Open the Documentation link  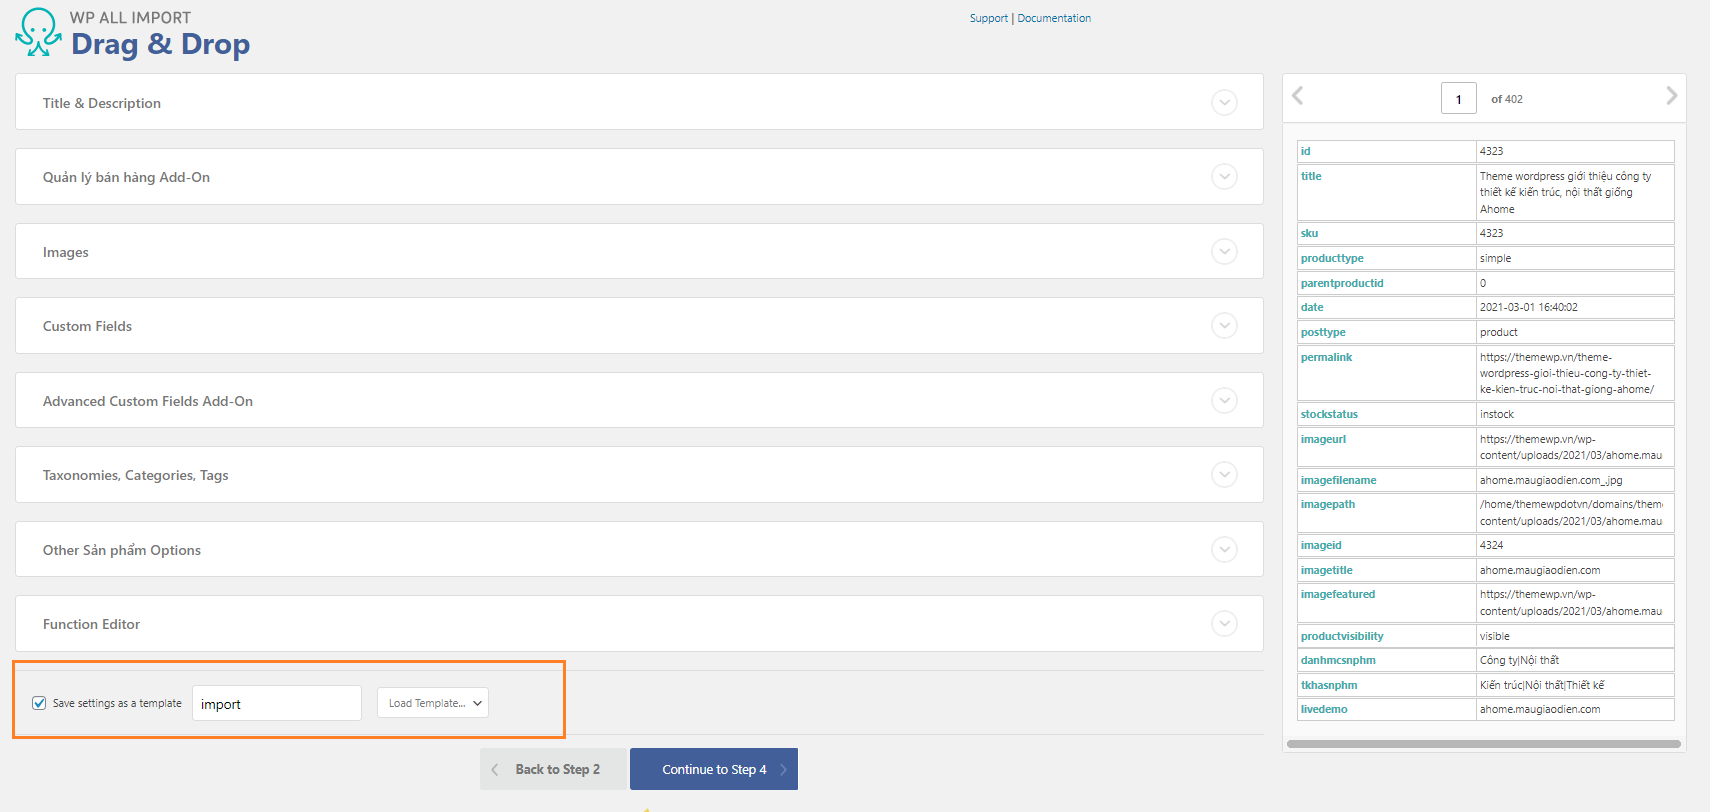point(1054,18)
